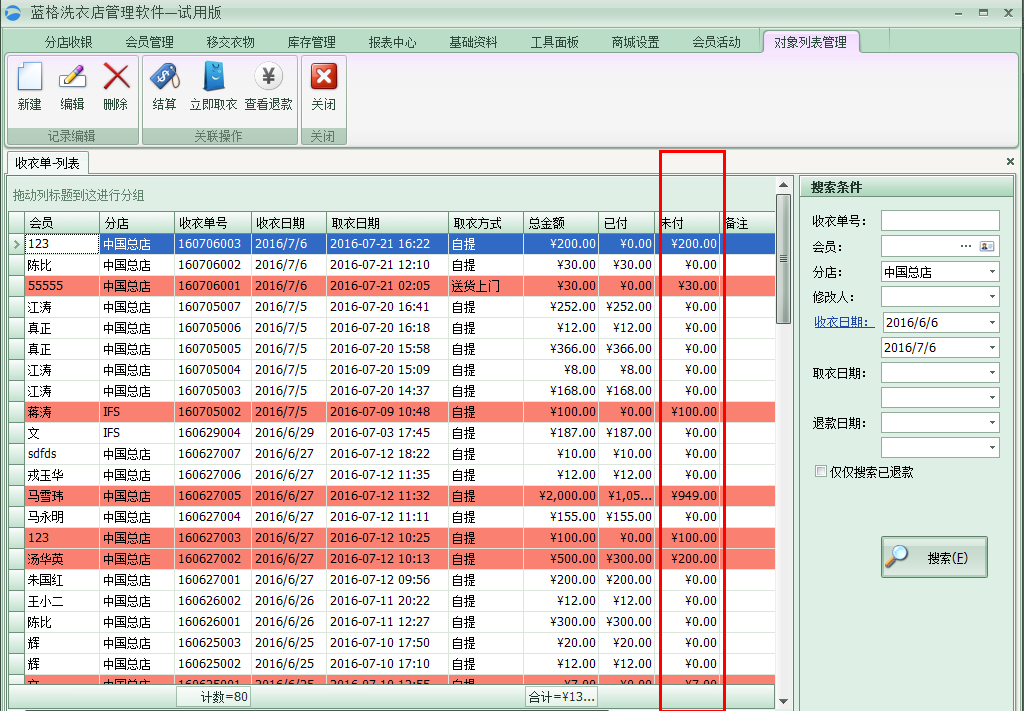Image resolution: width=1024 pixels, height=711 pixels.
Task: Click the 计数=80 footer summary
Action: 213,697
